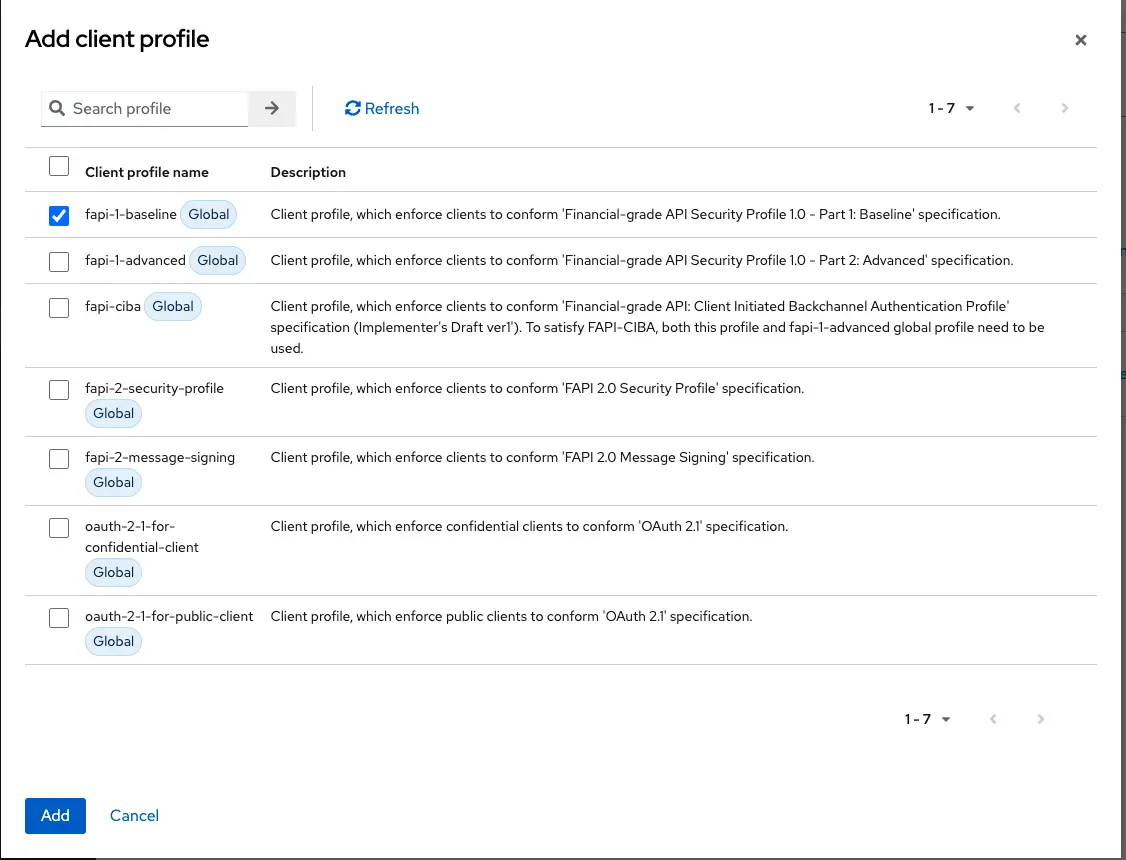
Task: Click the next-page chevron in bottom pagination
Action: point(1040,719)
